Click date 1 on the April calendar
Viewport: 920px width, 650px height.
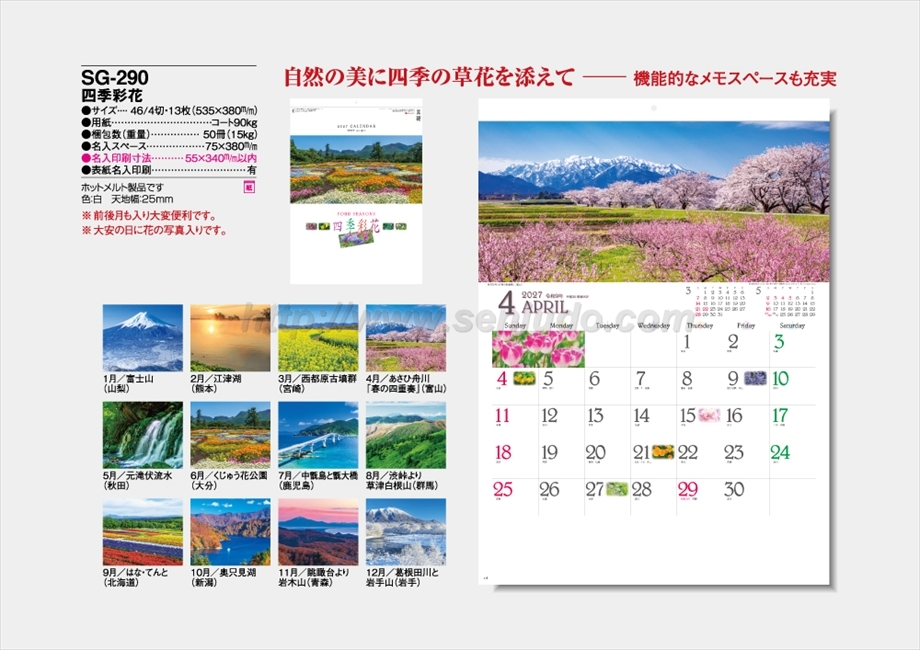point(687,341)
